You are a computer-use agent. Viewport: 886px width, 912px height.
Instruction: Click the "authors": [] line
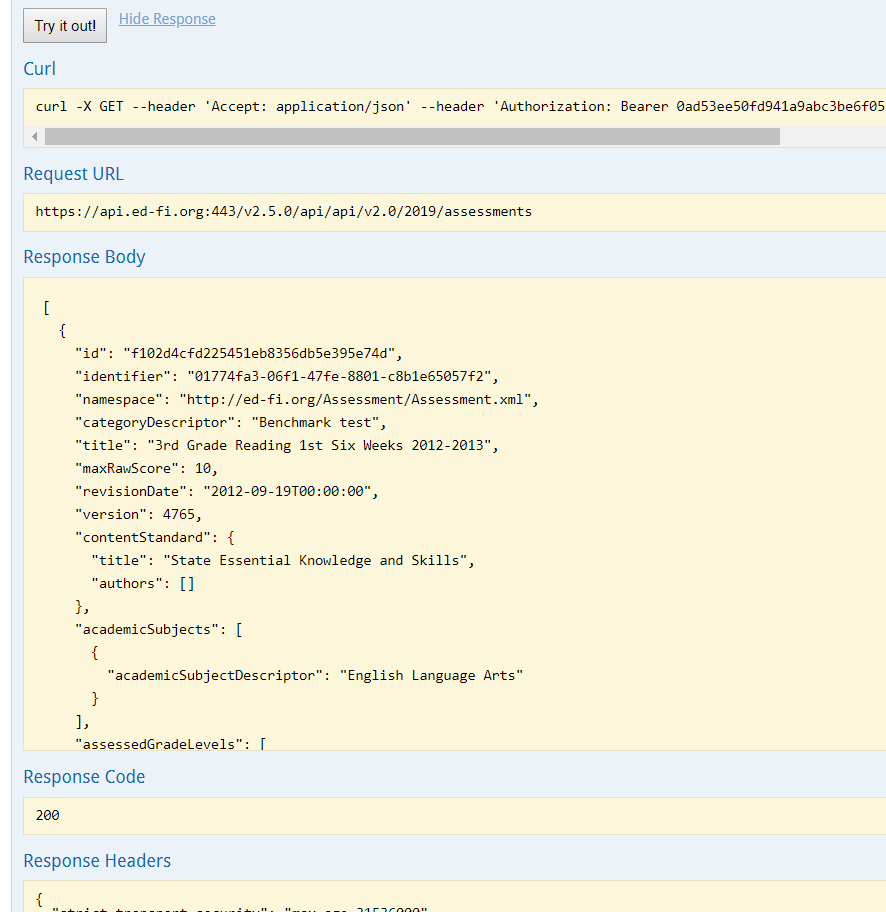click(x=143, y=583)
